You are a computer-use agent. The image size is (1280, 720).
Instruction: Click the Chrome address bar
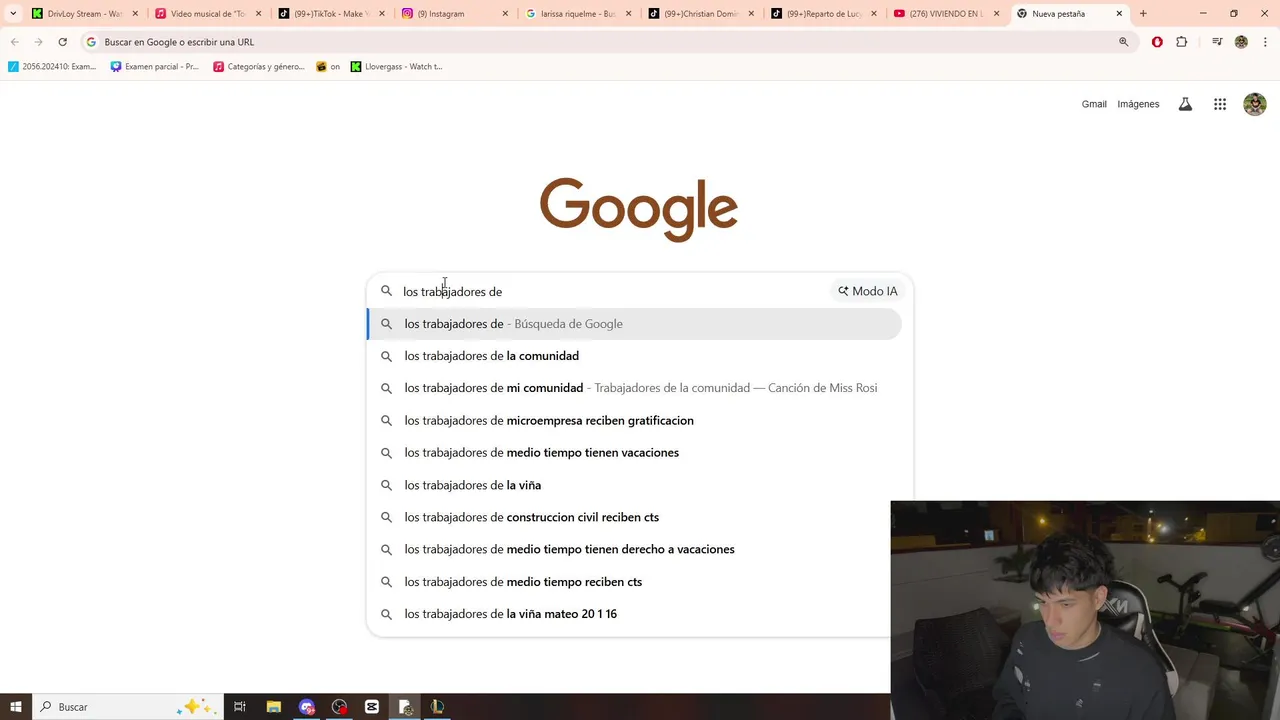pos(600,42)
